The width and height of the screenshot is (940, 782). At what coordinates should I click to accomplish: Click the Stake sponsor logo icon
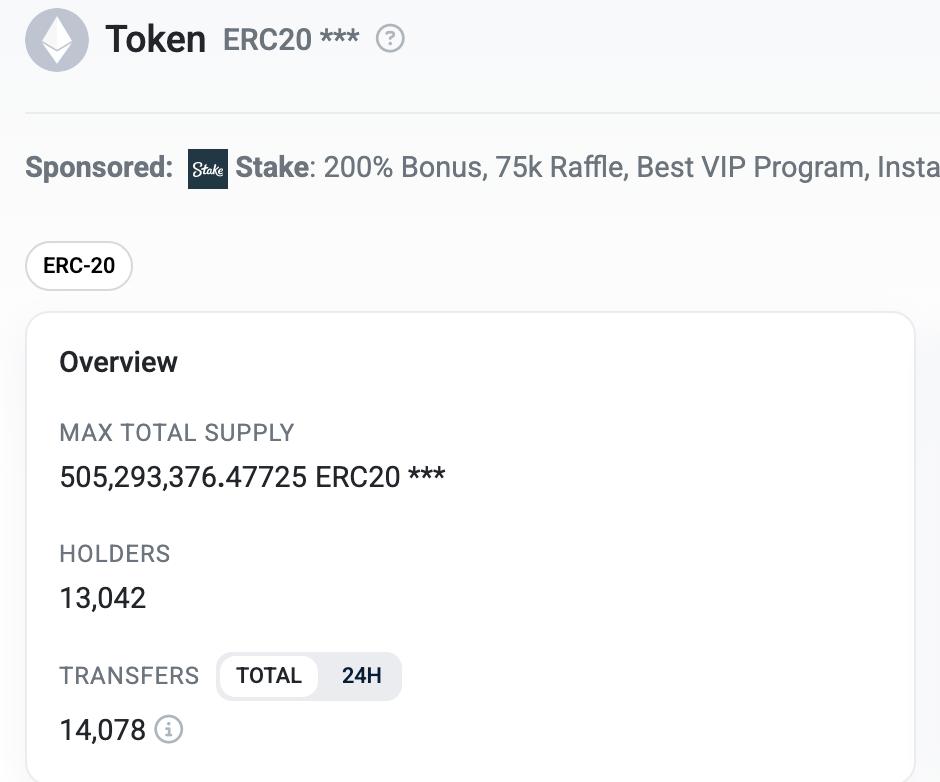[208, 169]
